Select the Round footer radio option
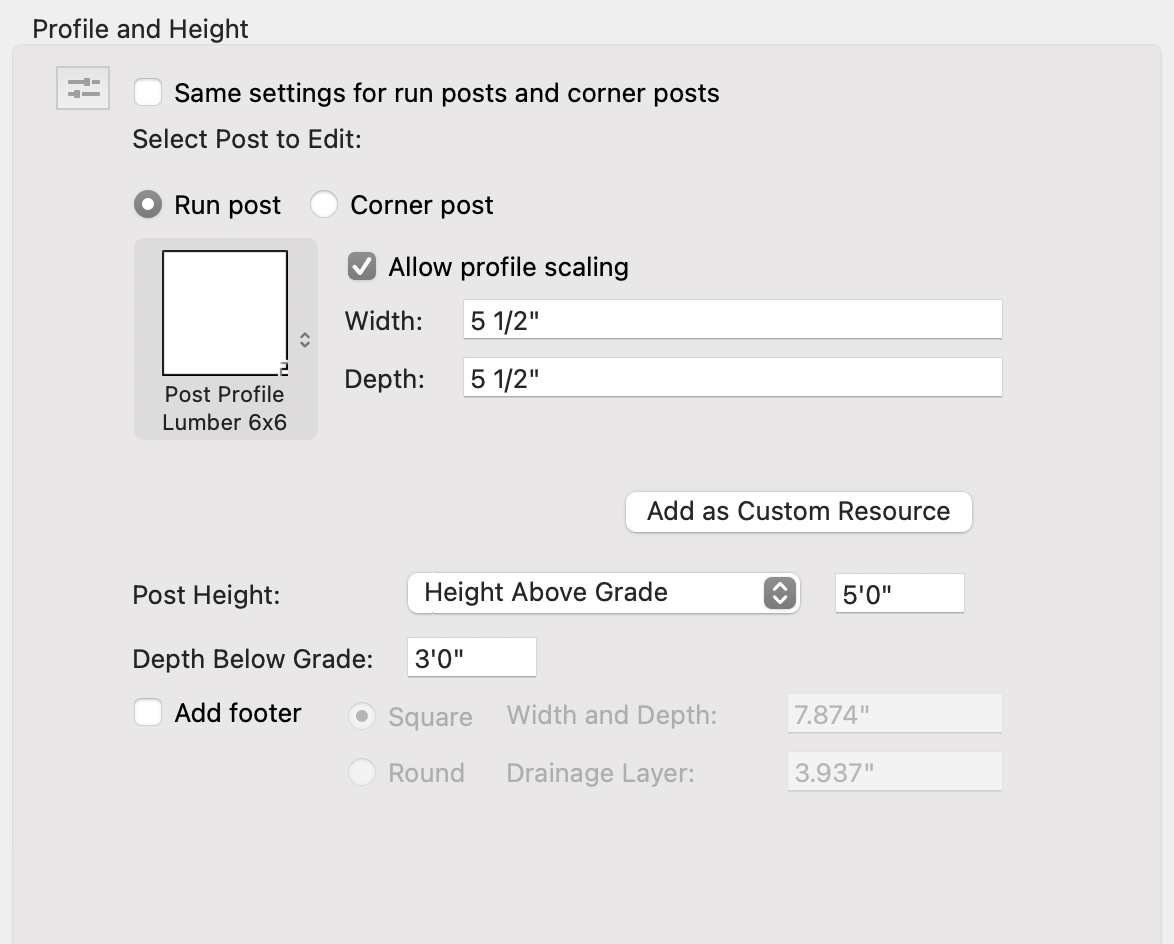The height and width of the screenshot is (944, 1174). pos(362,772)
